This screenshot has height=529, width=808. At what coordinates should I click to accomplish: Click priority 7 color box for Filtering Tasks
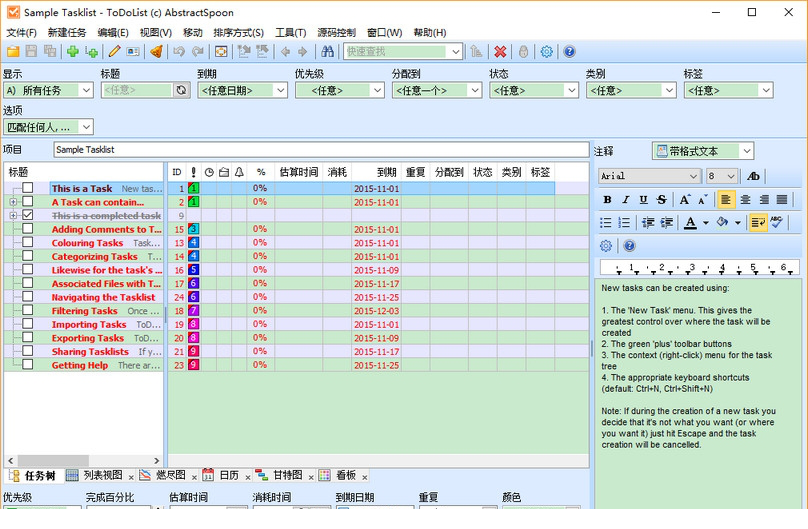pos(193,310)
